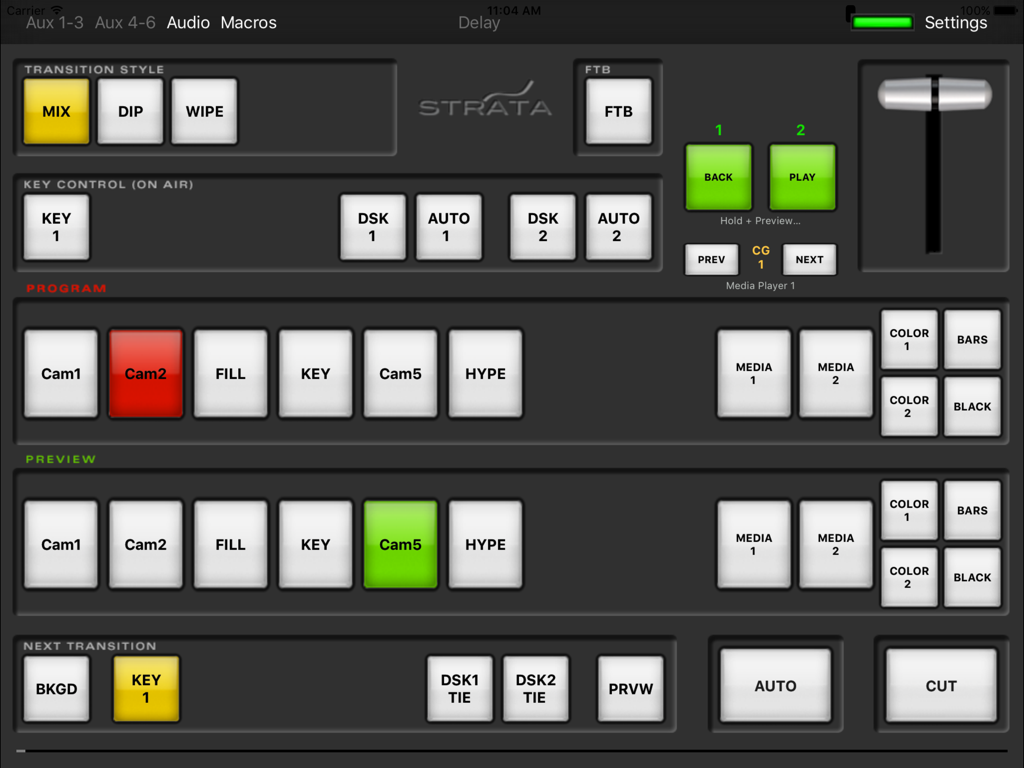Select BLACK on the Program bus
The image size is (1024, 768).
[972, 407]
